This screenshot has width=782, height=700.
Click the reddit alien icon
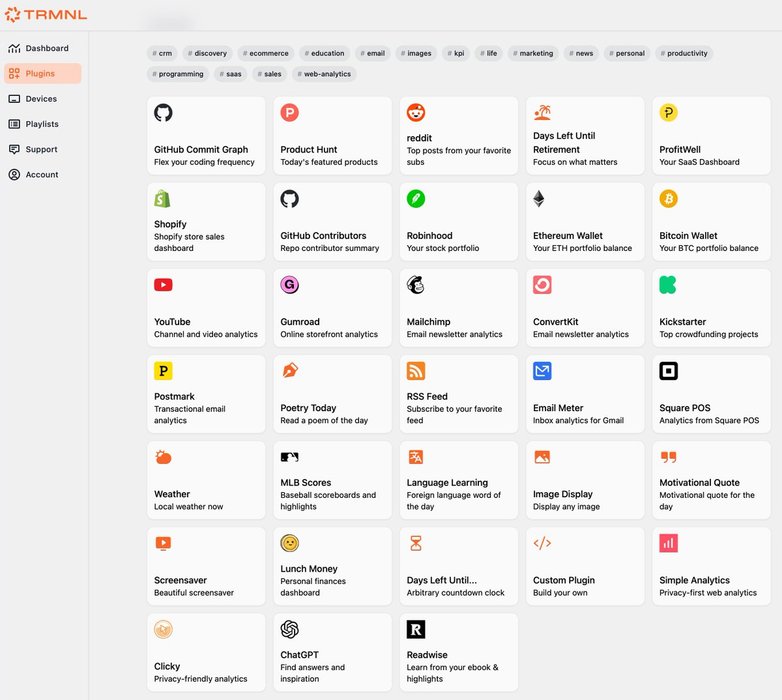click(416, 113)
